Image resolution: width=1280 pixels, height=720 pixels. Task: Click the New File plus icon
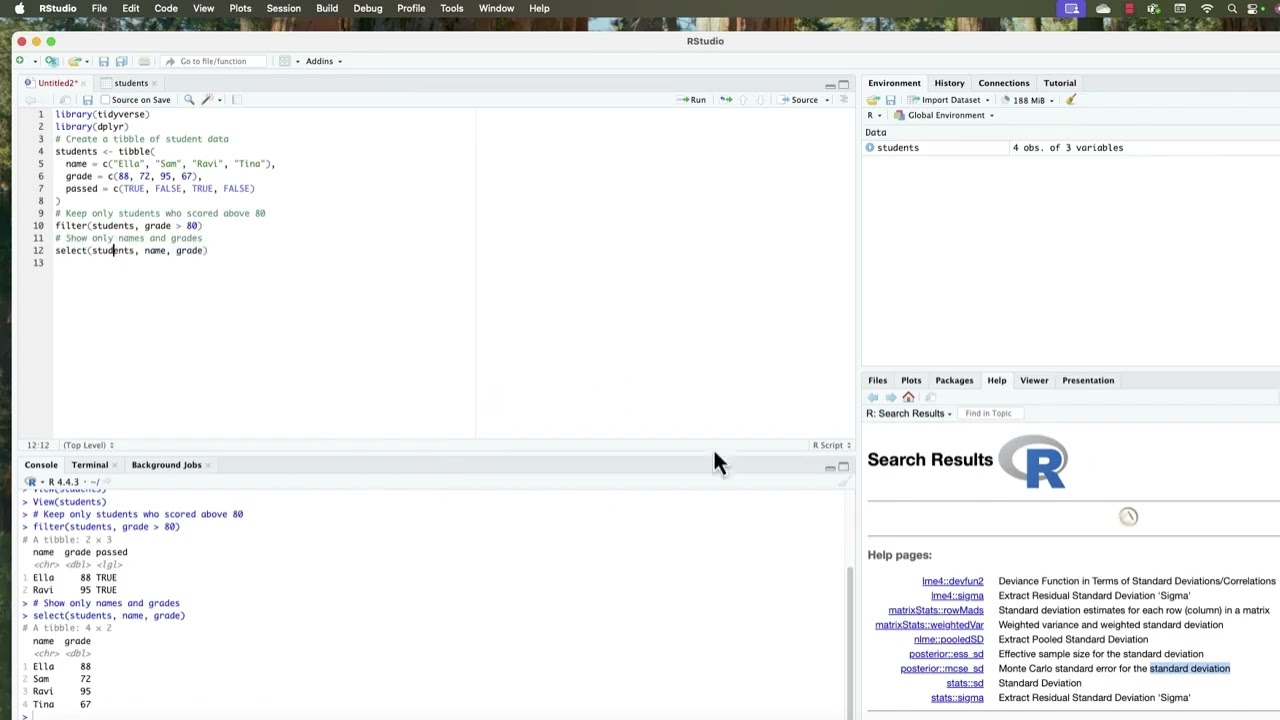pos(20,61)
